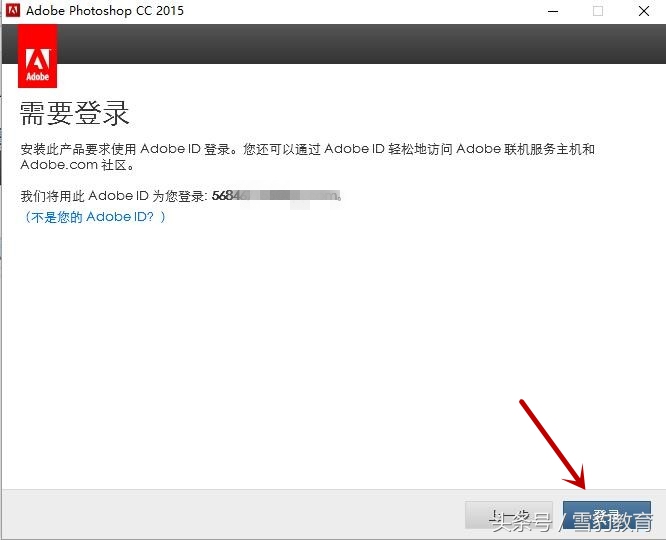The height and width of the screenshot is (540, 666).
Task: Click the blurred Adobe ID starting with 5684
Action: pos(276,196)
